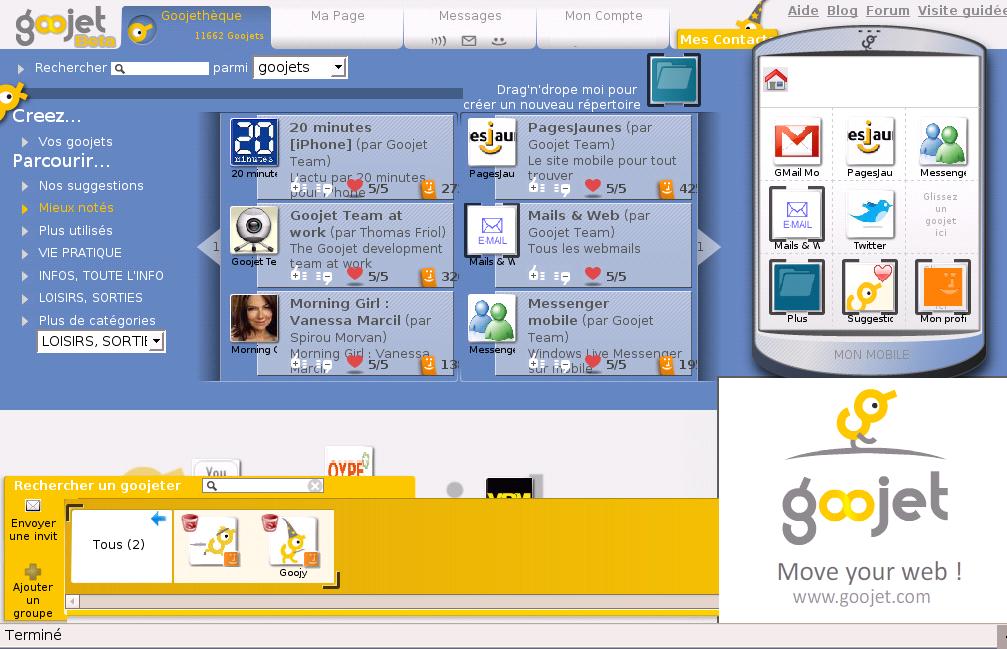Click the Goojy contact avatar
The height and width of the screenshot is (649, 1007).
(x=293, y=542)
